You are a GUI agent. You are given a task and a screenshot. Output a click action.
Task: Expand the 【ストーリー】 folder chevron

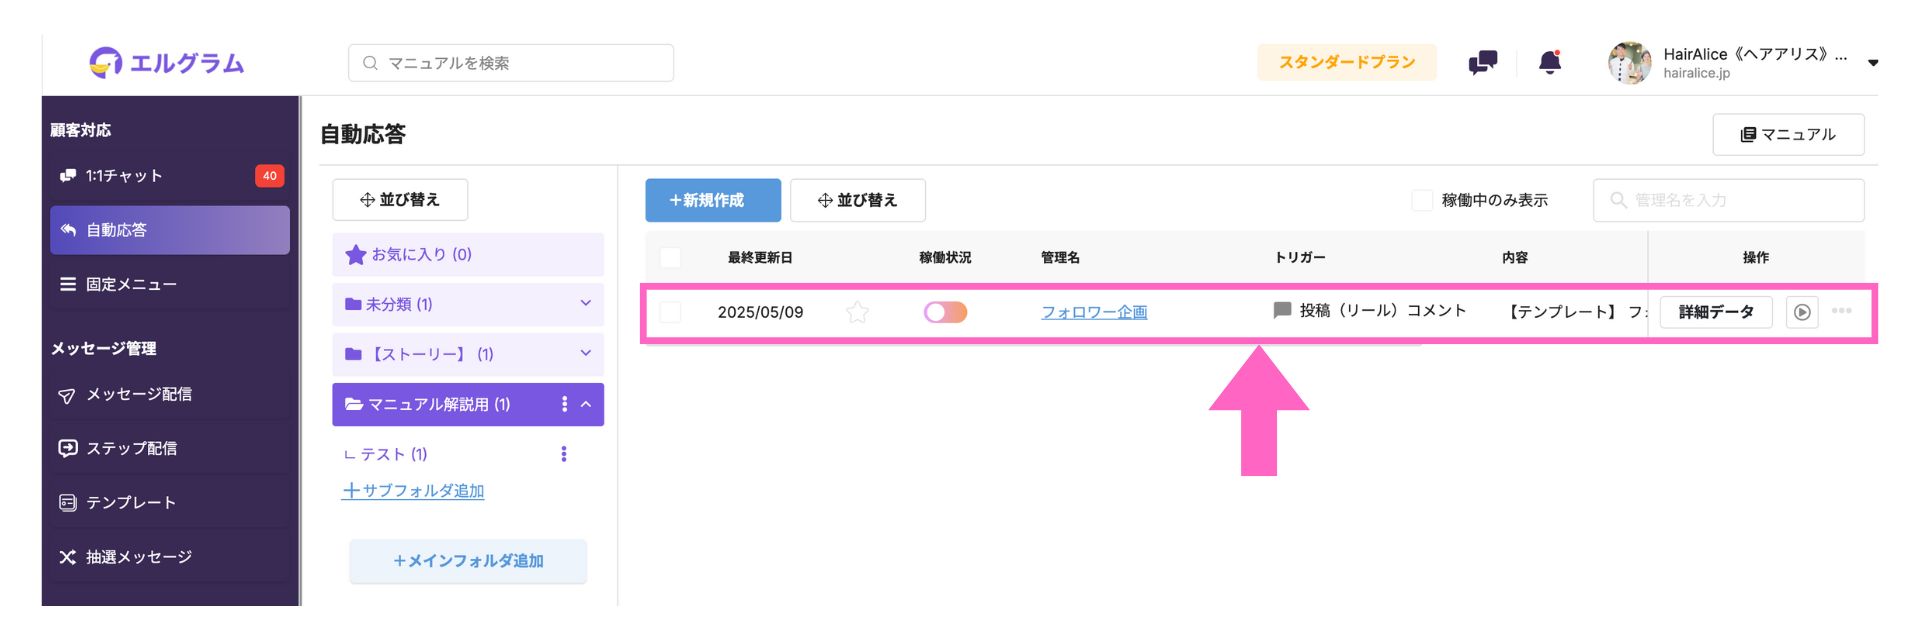586,353
